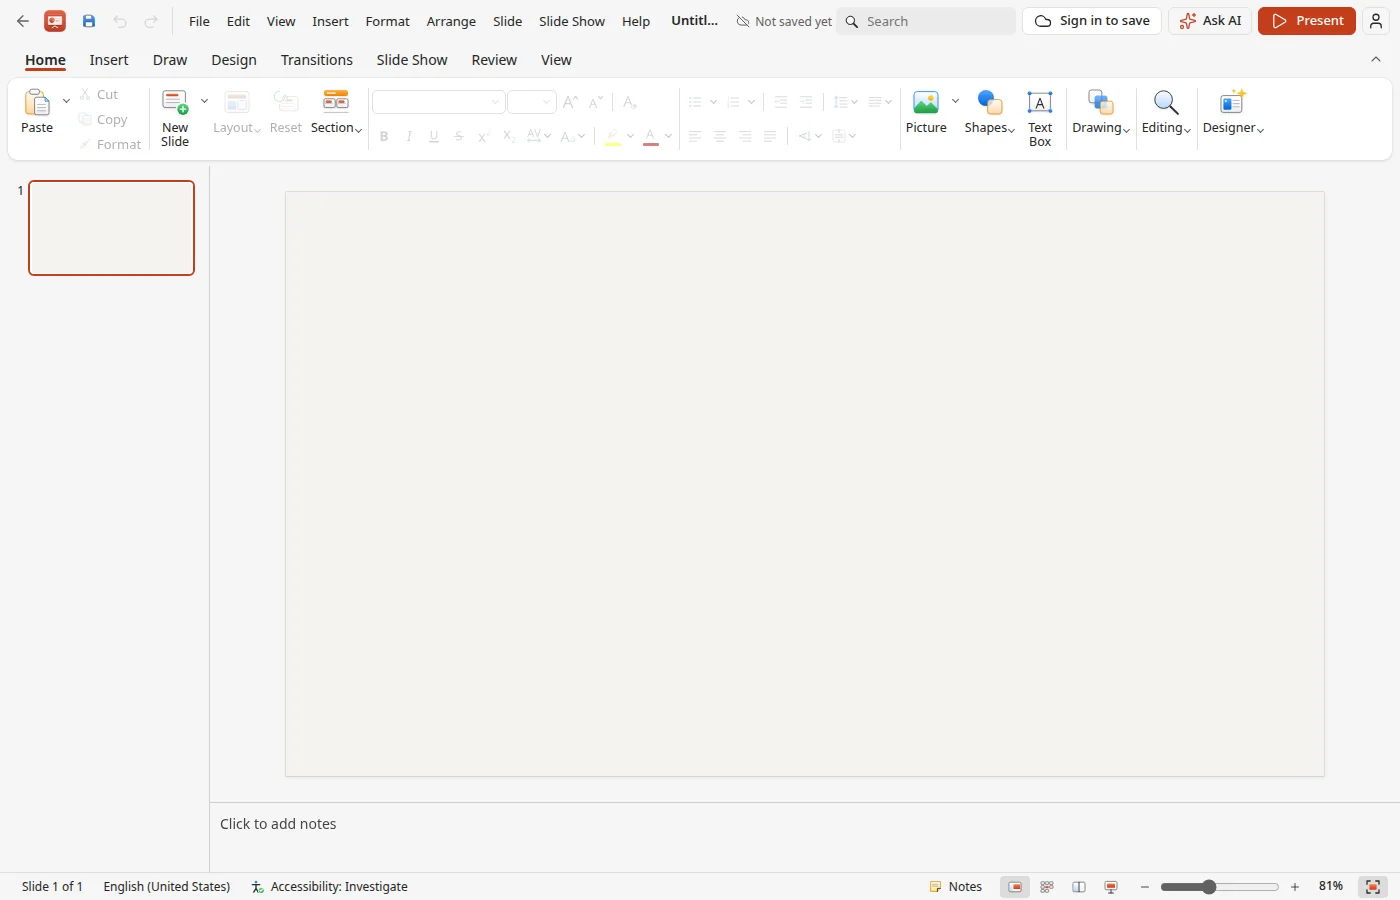Switch to Slide Sorter view icon
This screenshot has width=1400, height=900.
1047,887
